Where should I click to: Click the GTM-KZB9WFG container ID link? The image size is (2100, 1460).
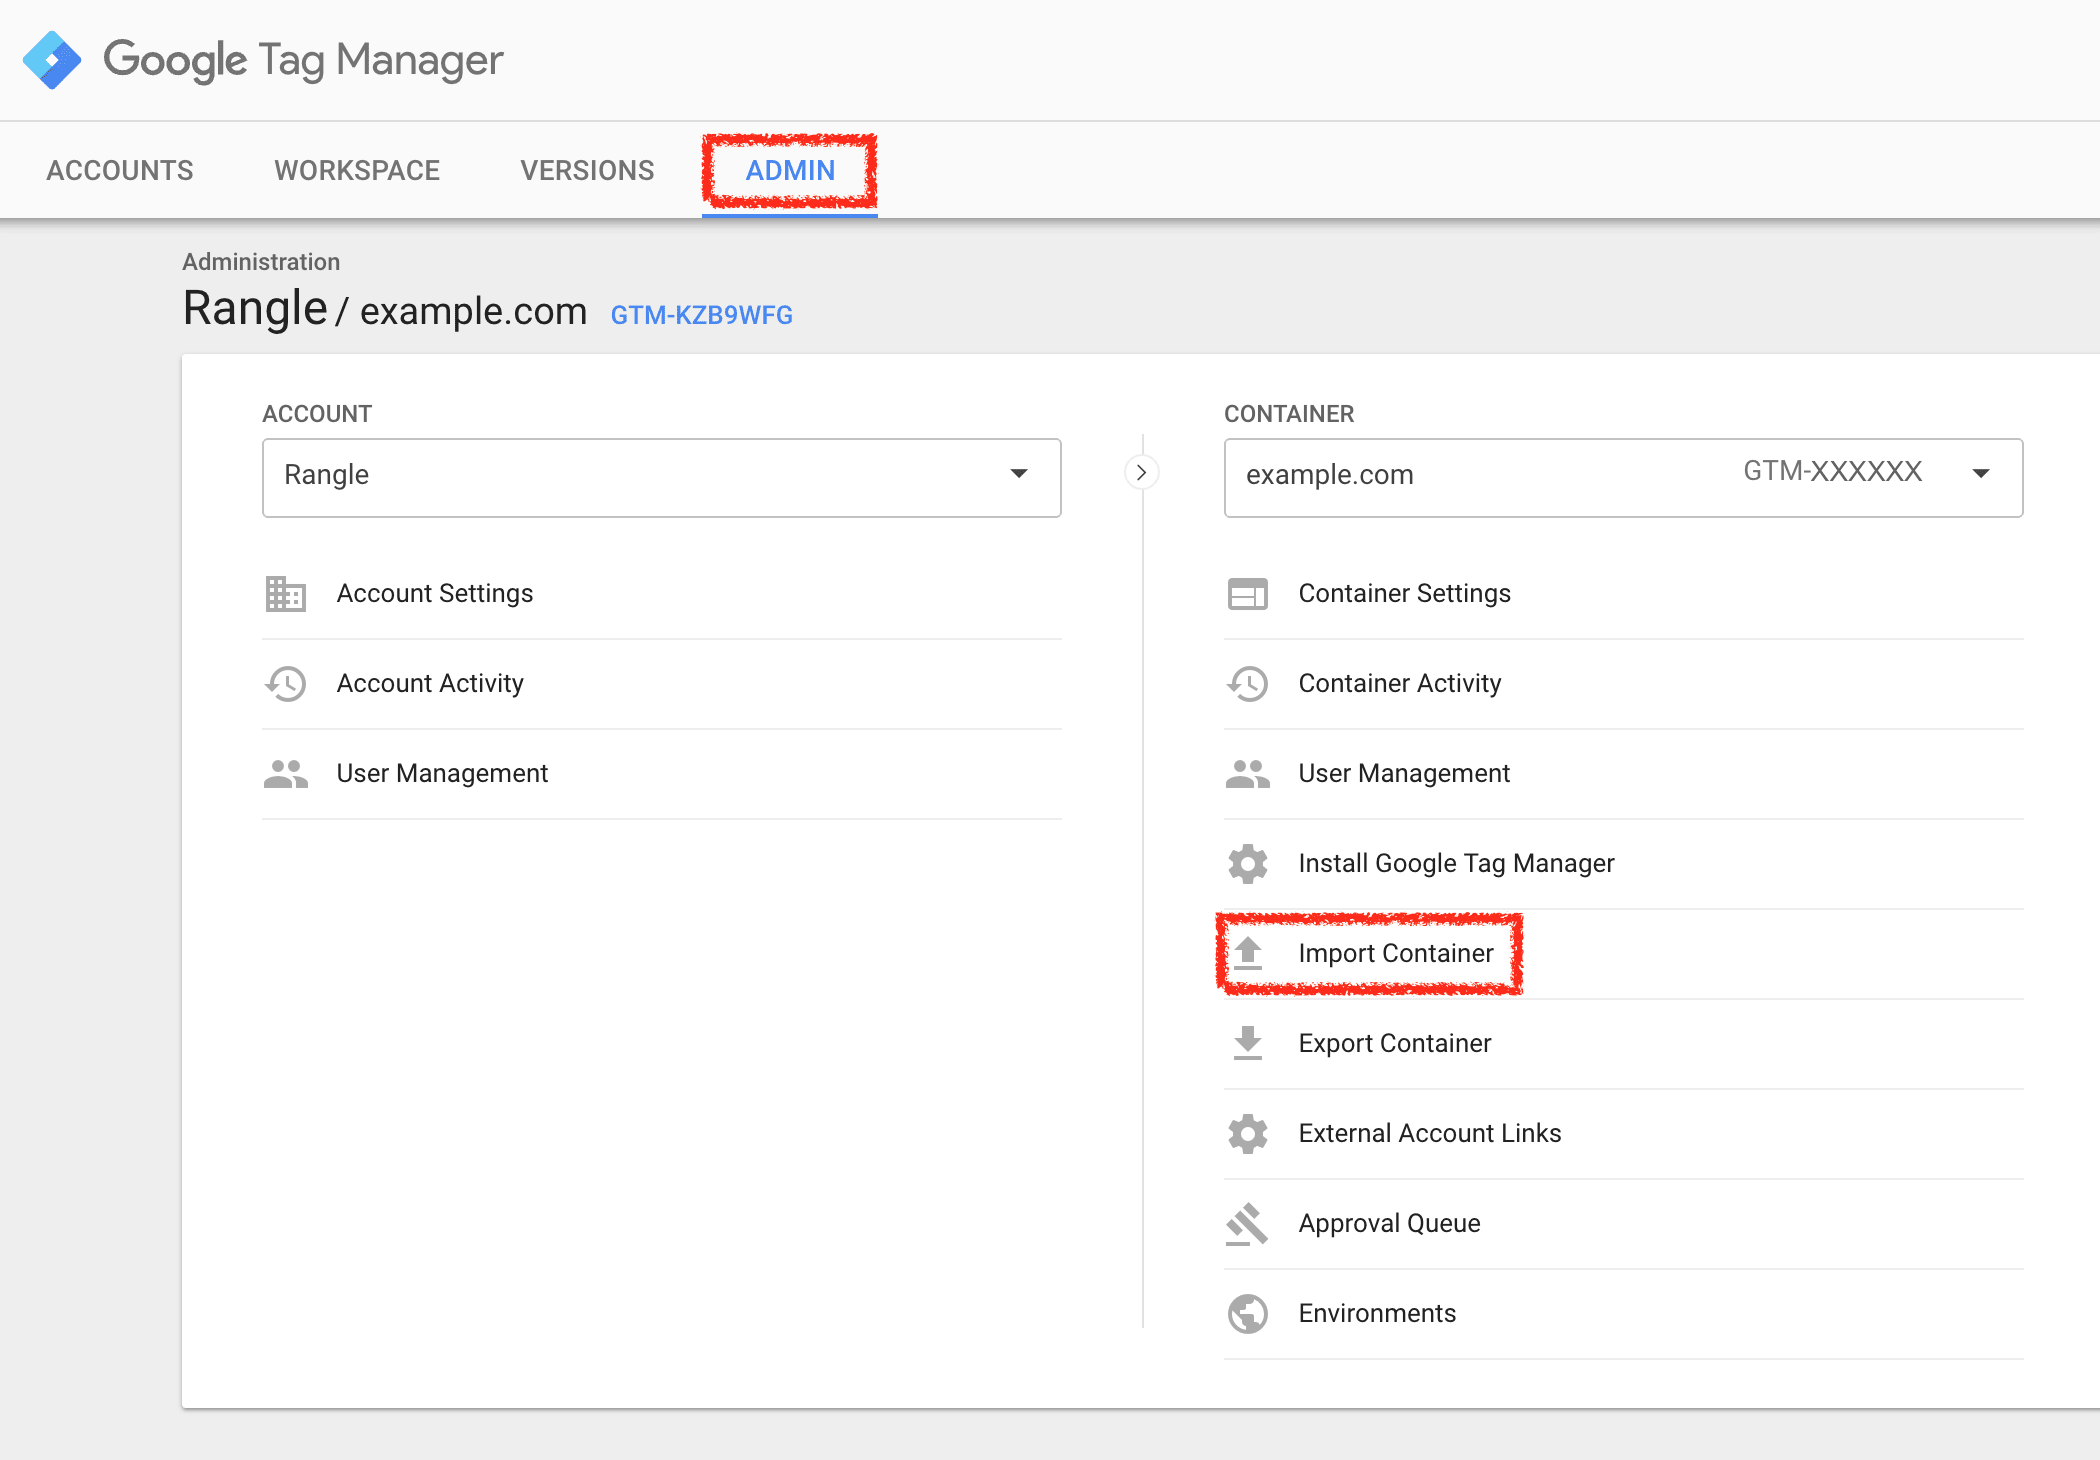pyautogui.click(x=701, y=315)
